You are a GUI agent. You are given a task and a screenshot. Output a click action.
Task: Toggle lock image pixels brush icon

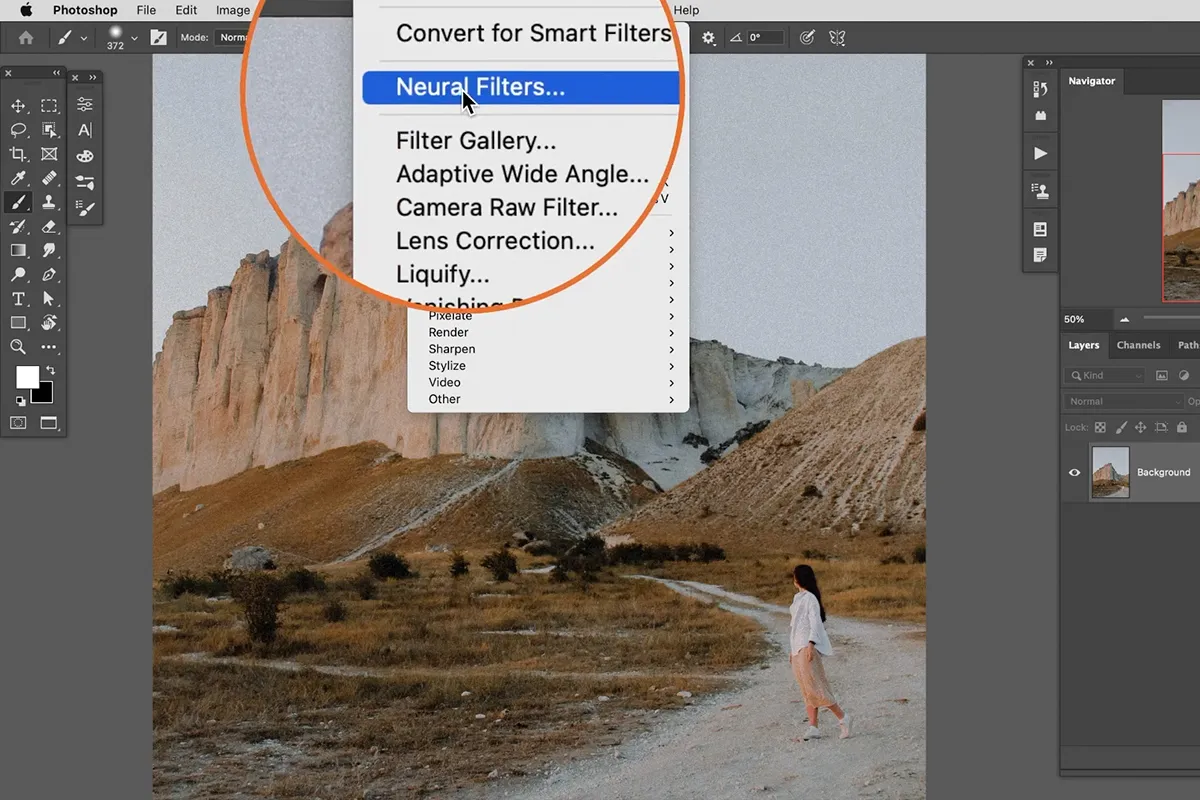1121,427
